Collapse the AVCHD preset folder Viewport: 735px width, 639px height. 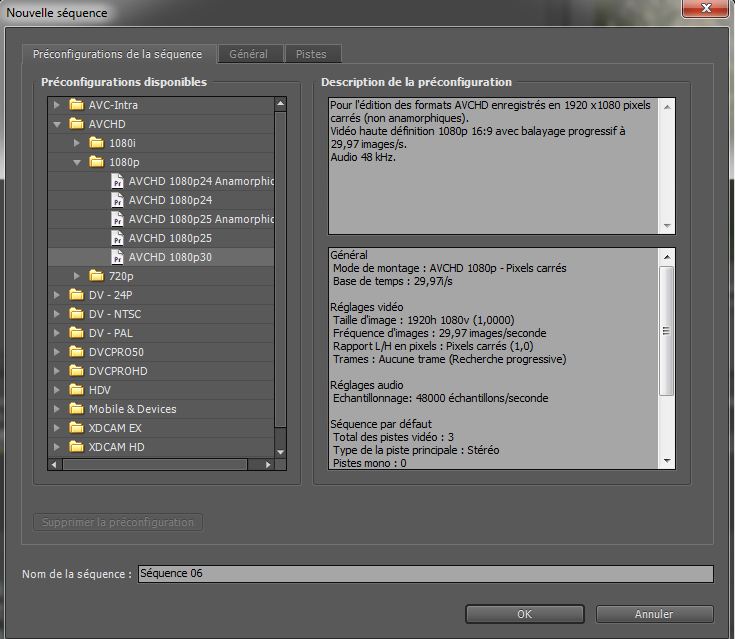(x=57, y=124)
